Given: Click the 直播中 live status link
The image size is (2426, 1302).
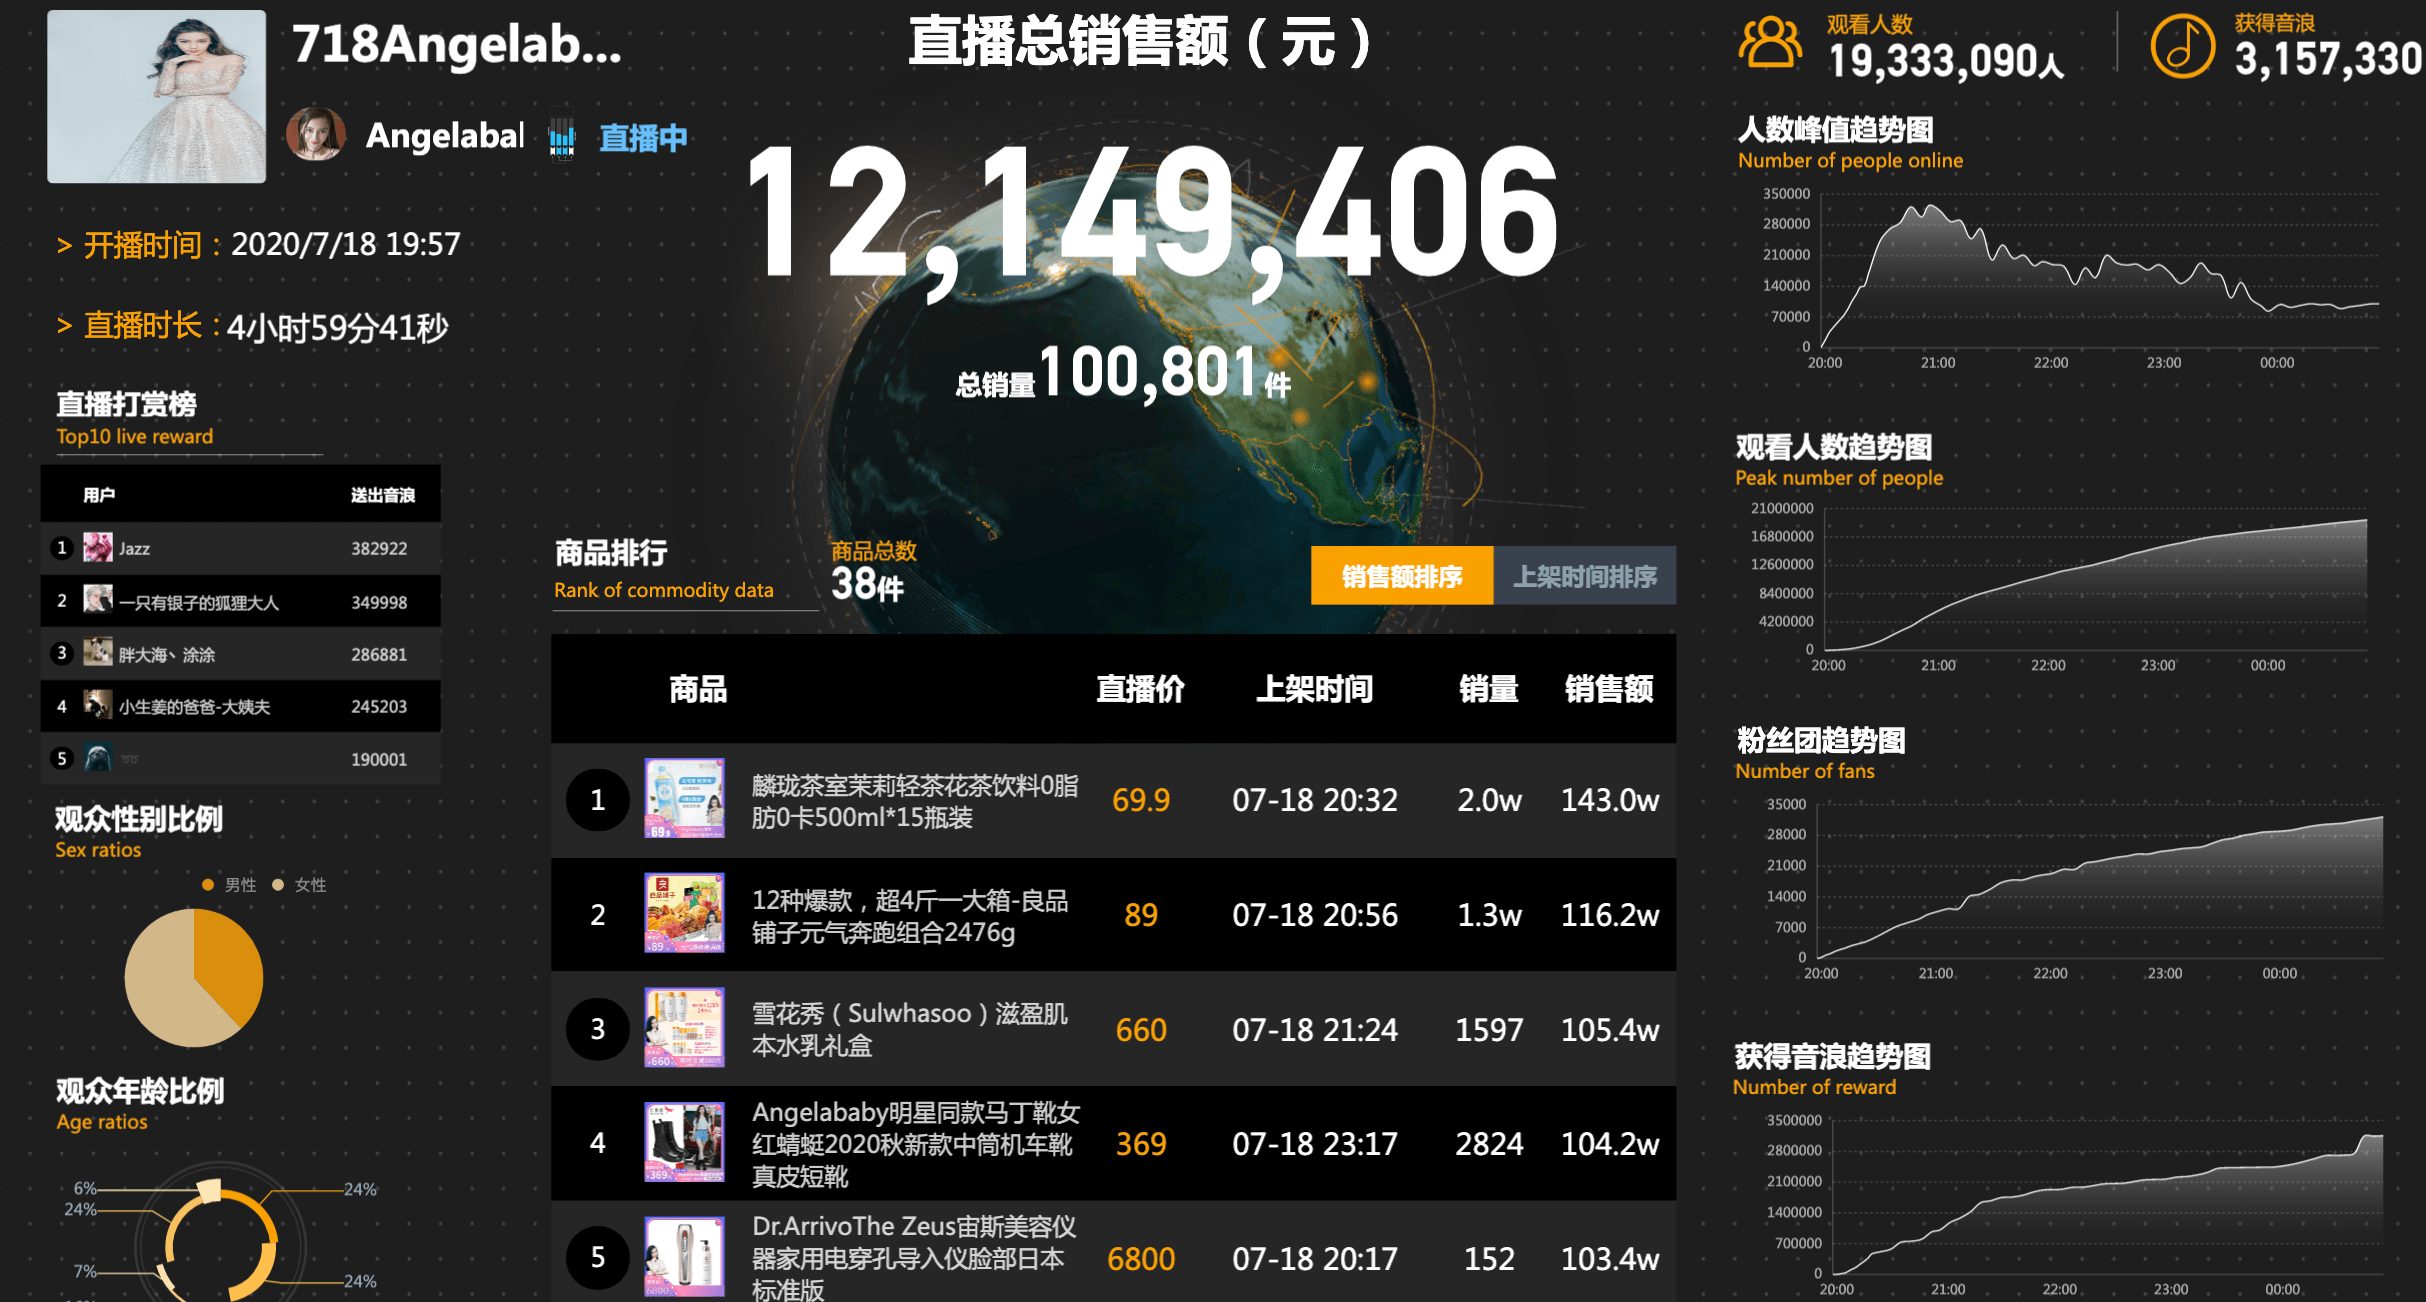Looking at the screenshot, I should [643, 137].
